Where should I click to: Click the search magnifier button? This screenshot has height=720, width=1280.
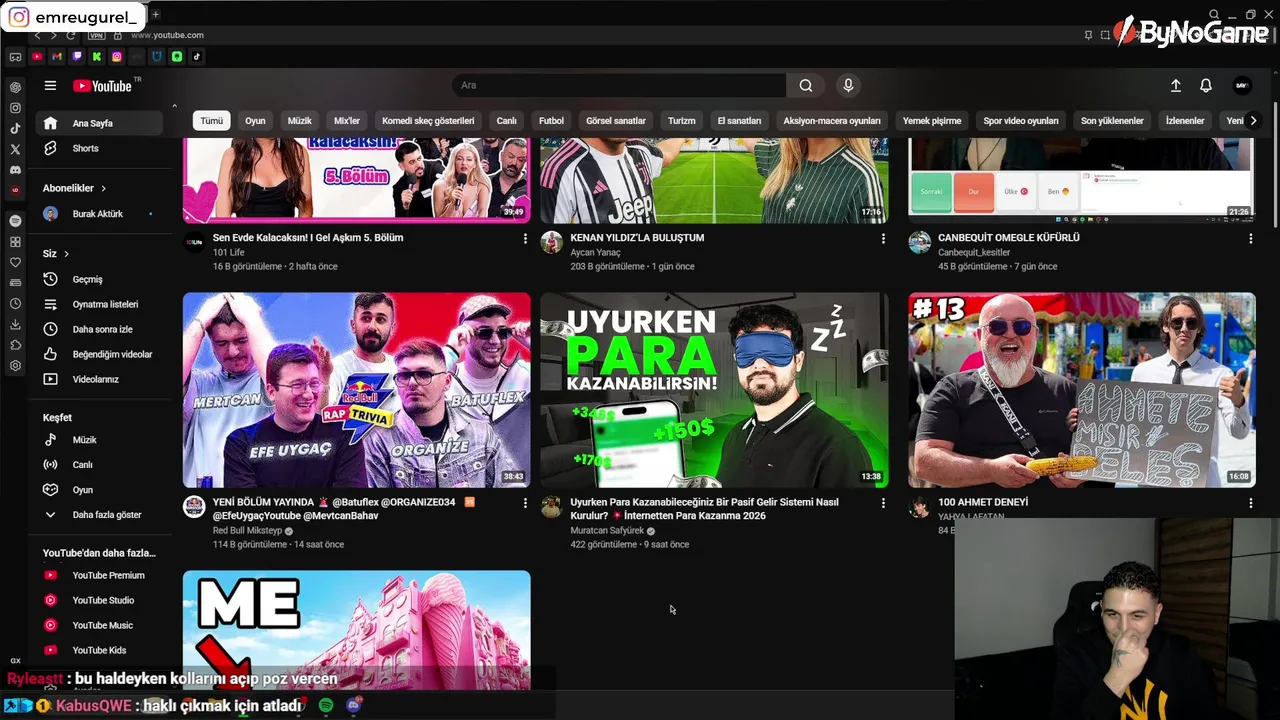click(x=806, y=85)
